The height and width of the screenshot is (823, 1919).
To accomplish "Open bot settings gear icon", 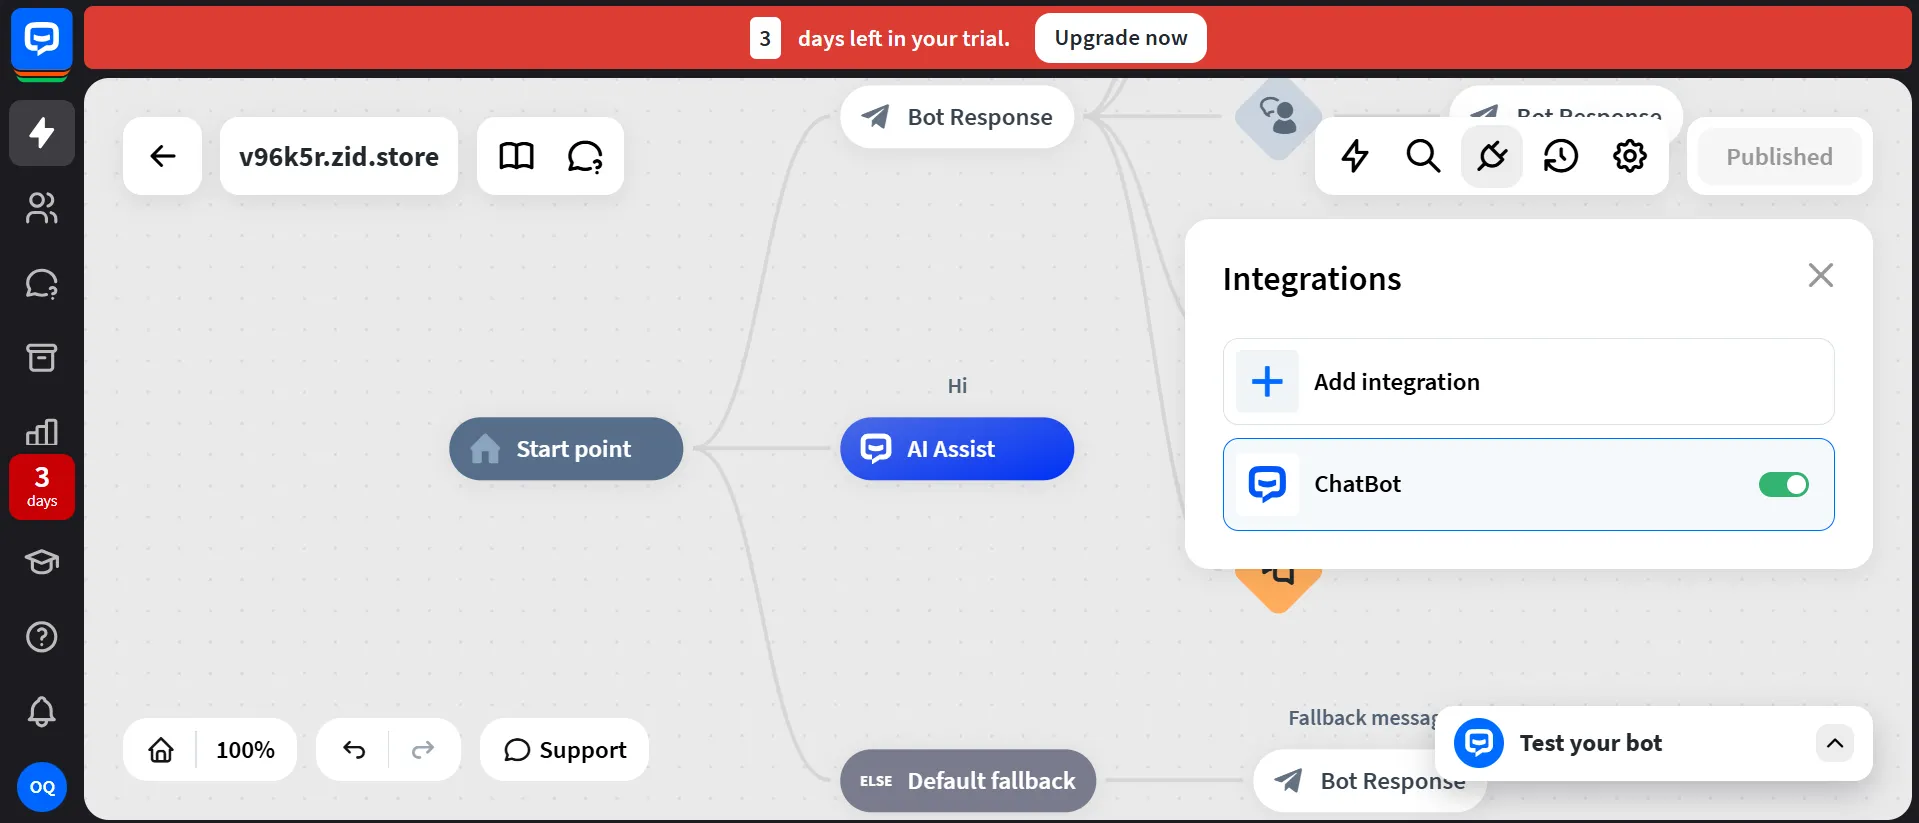I will (1629, 156).
